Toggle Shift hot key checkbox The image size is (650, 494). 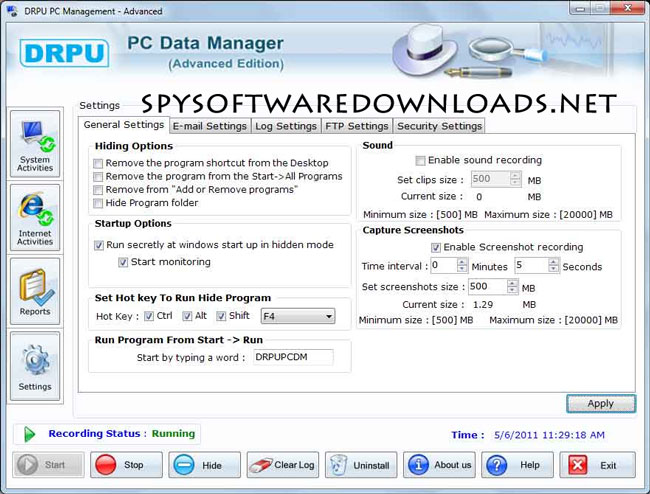[221, 316]
